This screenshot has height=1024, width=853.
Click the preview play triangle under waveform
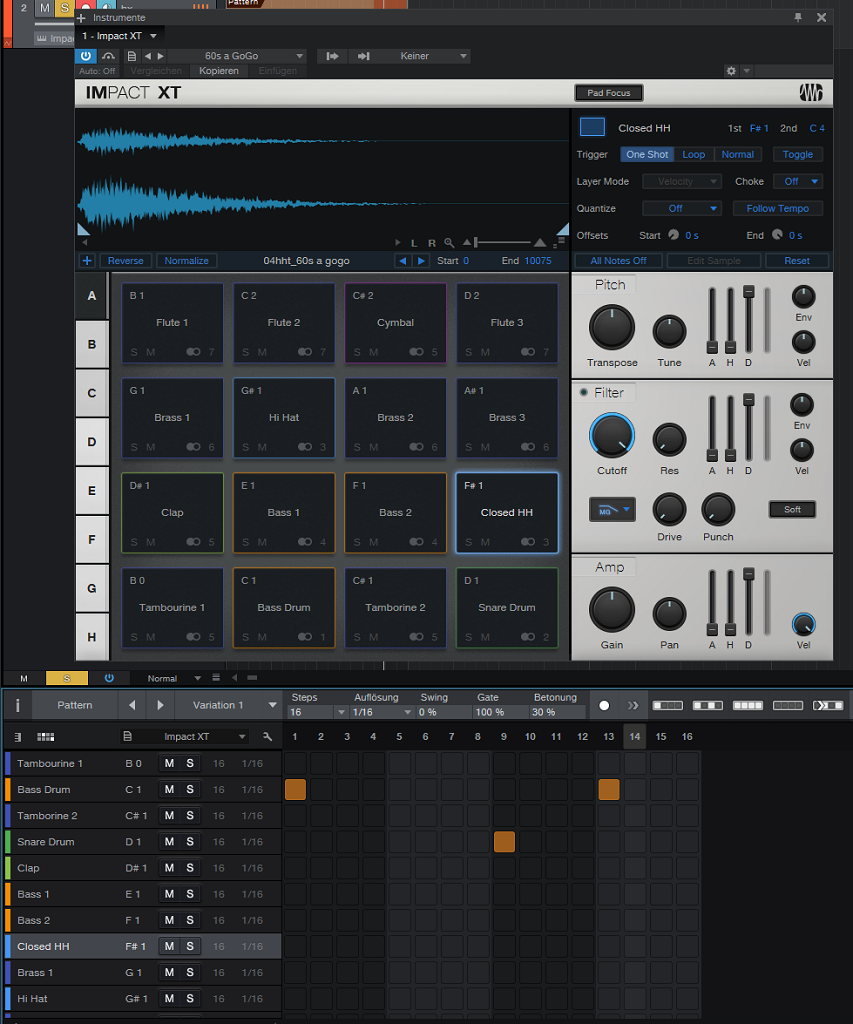click(x=398, y=242)
